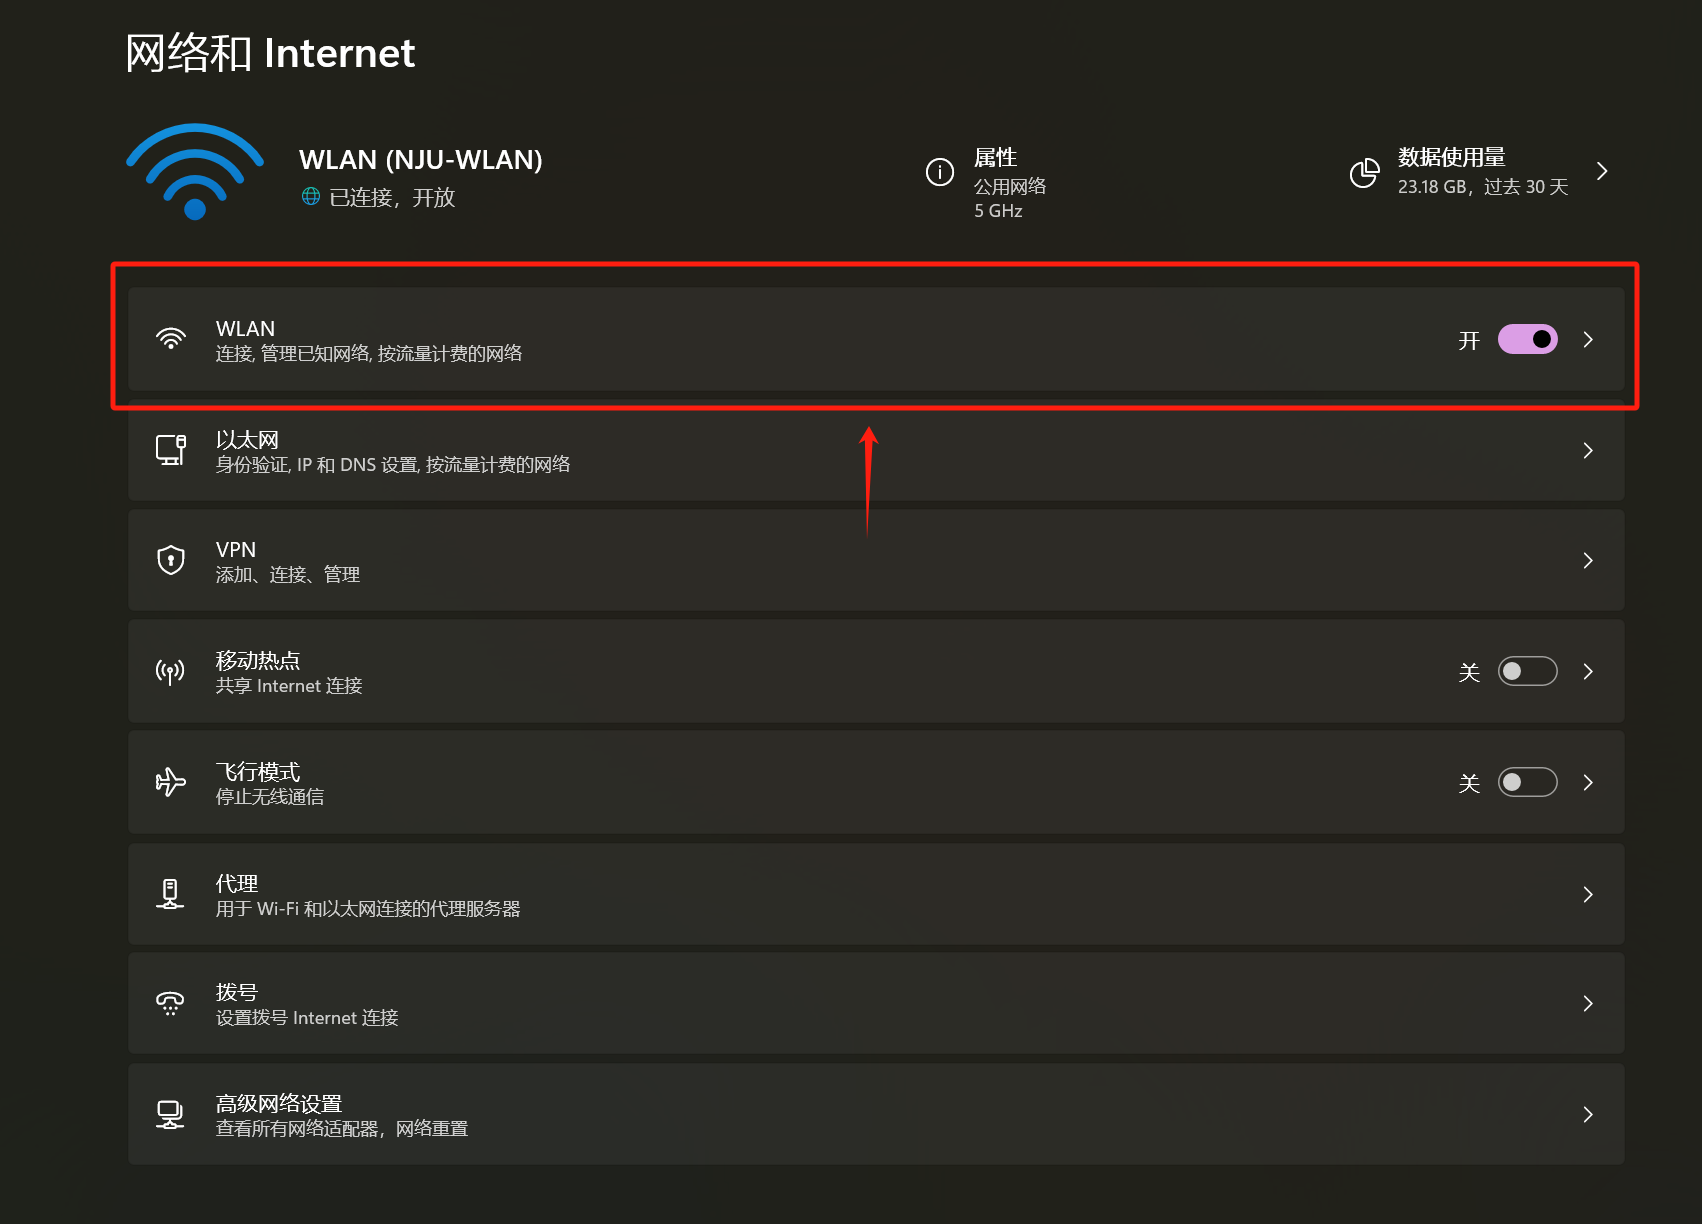Click the Ethernet monitor icon
The height and width of the screenshot is (1224, 1702).
click(x=171, y=450)
